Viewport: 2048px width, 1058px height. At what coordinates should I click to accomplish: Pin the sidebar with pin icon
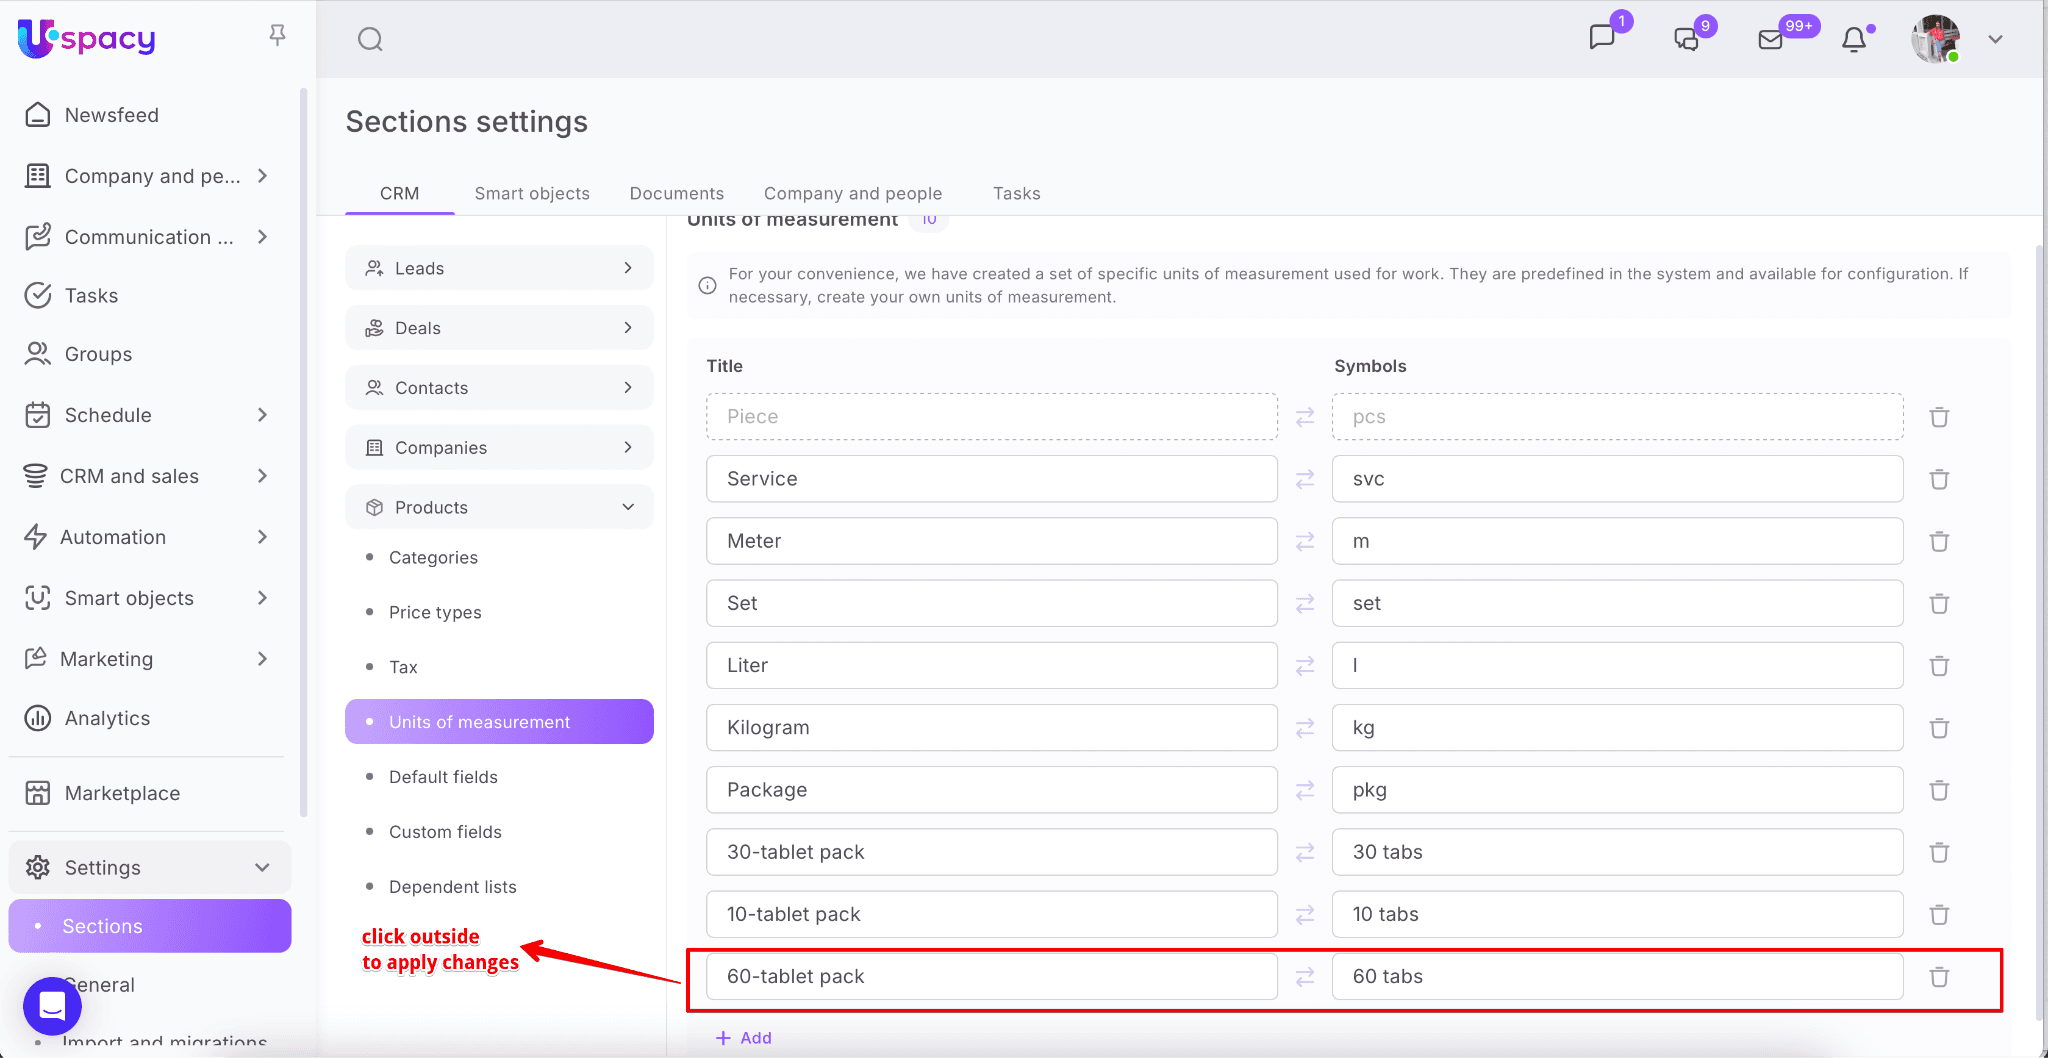tap(278, 36)
